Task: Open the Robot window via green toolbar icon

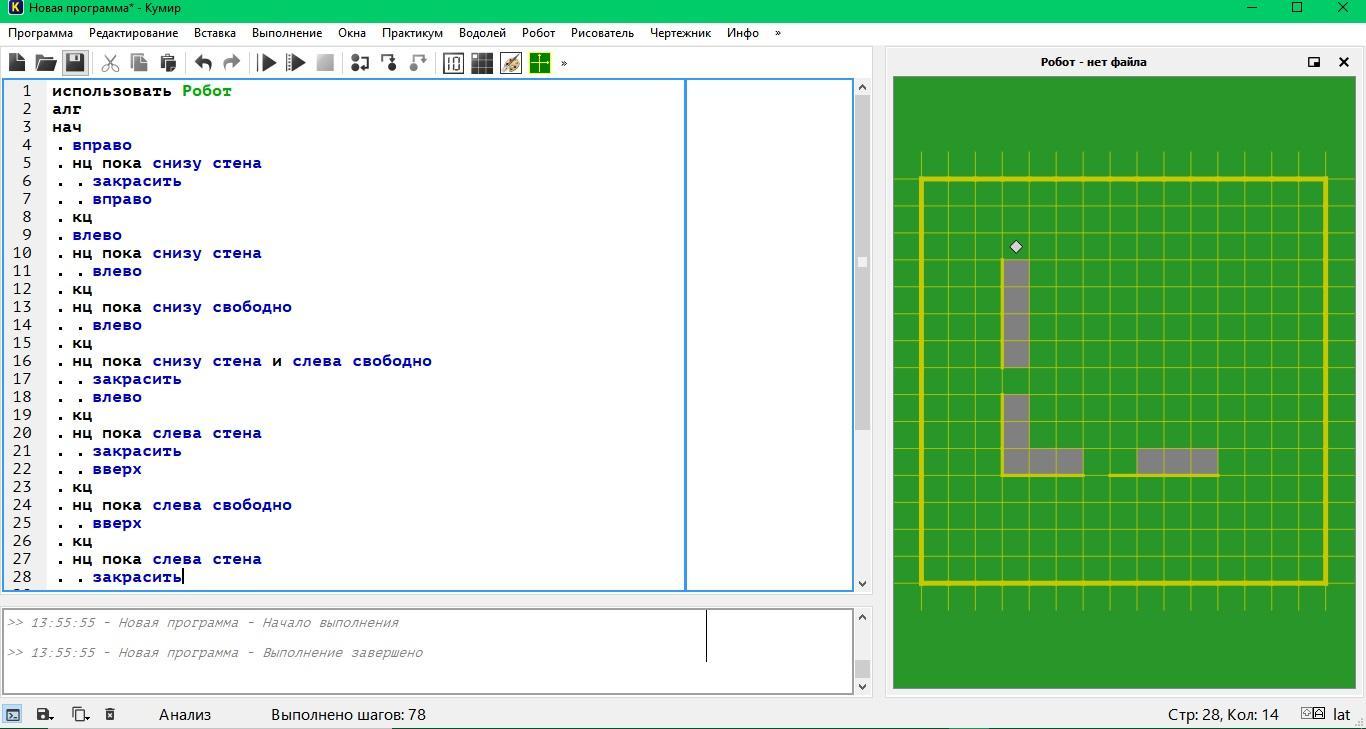Action: (x=540, y=63)
